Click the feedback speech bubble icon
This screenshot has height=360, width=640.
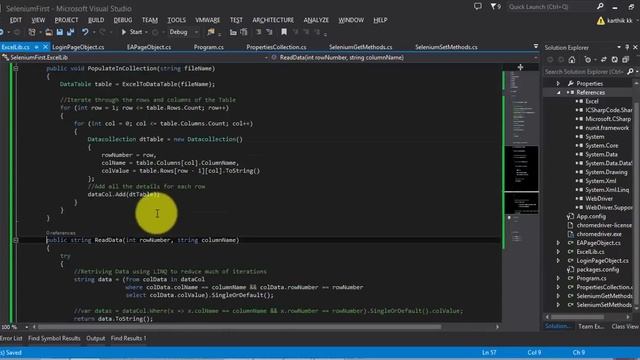tap(478, 7)
